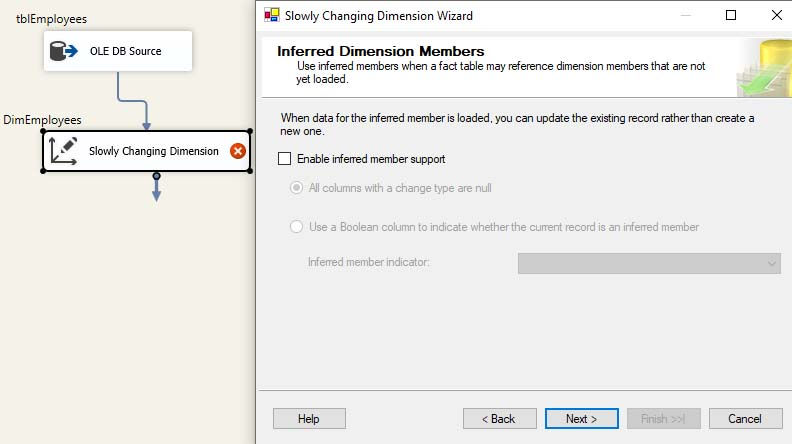
Task: Click the tblEmployees annotation label
Action: (52, 19)
